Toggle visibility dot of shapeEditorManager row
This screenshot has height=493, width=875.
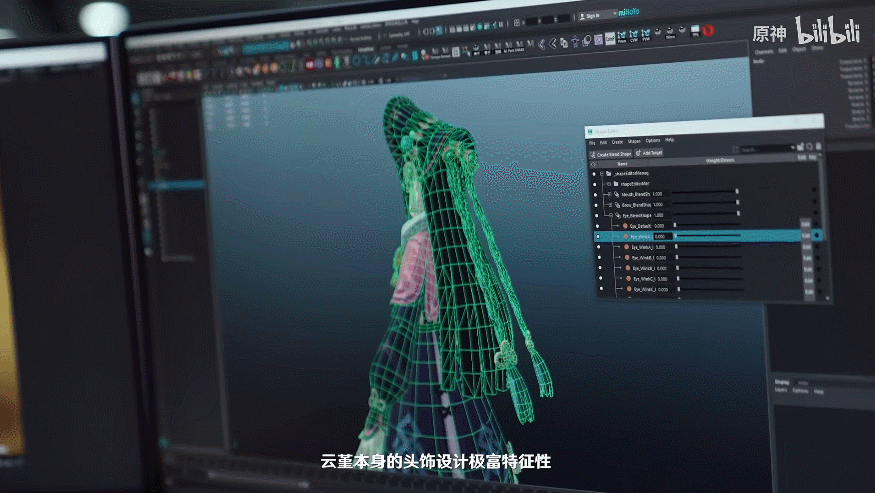point(594,184)
